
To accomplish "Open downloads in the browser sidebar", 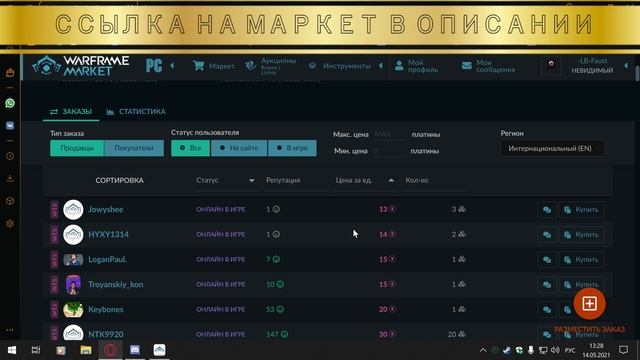I will point(10,178).
